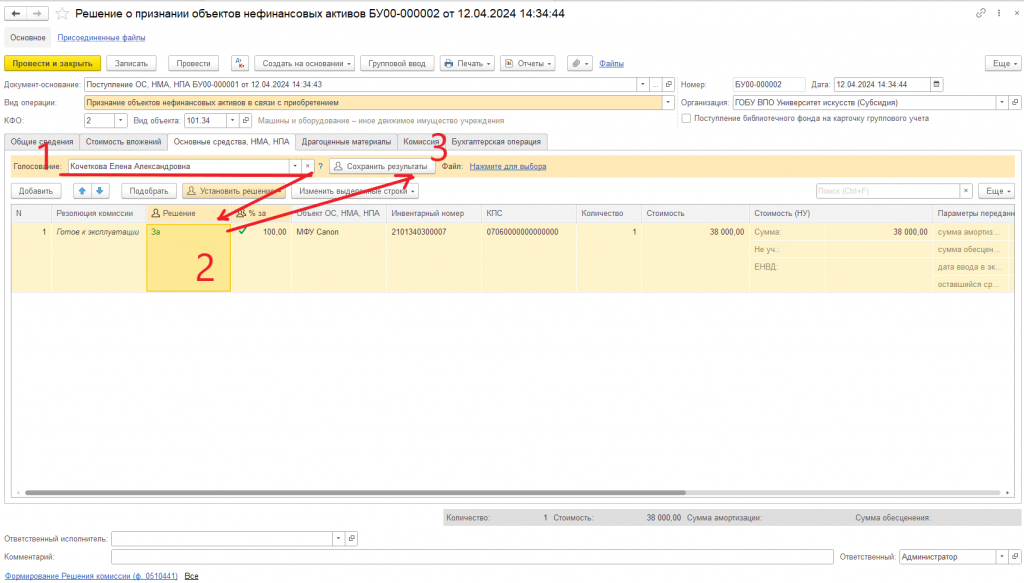Expand the Организация dropdown arrow
This screenshot has height=583, width=1024.
(1002, 102)
